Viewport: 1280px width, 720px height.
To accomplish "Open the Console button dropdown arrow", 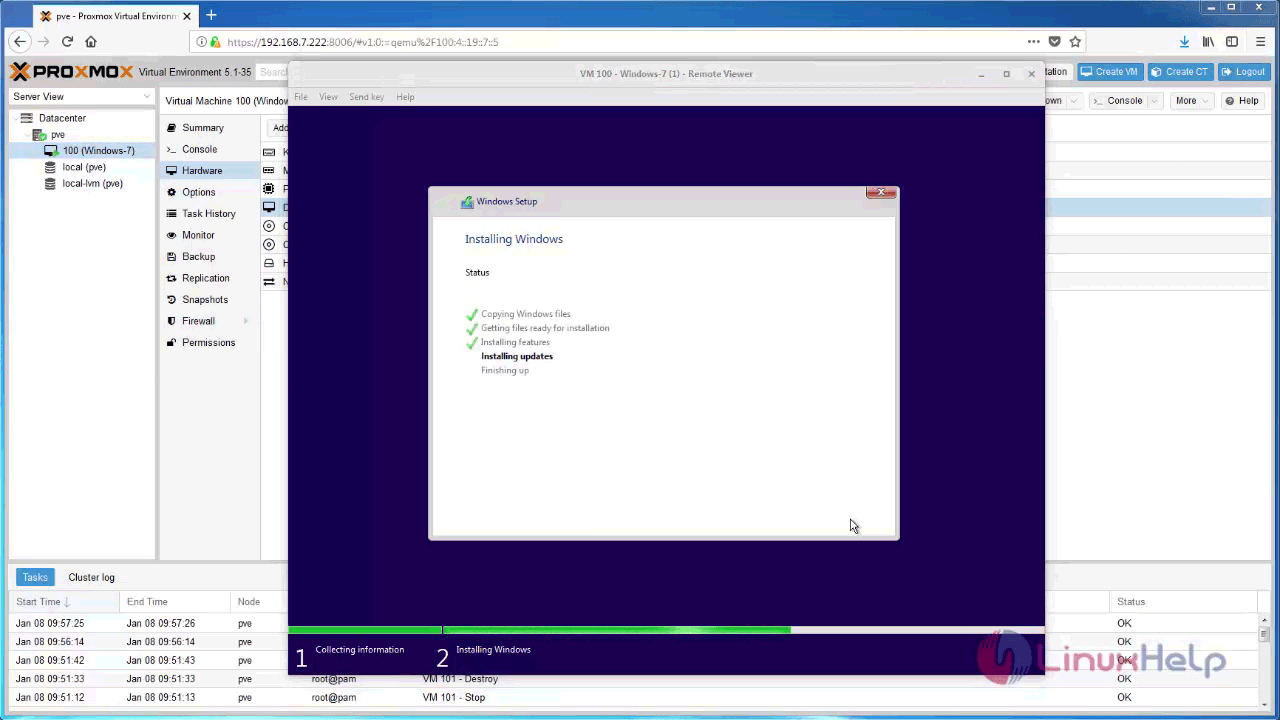I will tap(1154, 101).
